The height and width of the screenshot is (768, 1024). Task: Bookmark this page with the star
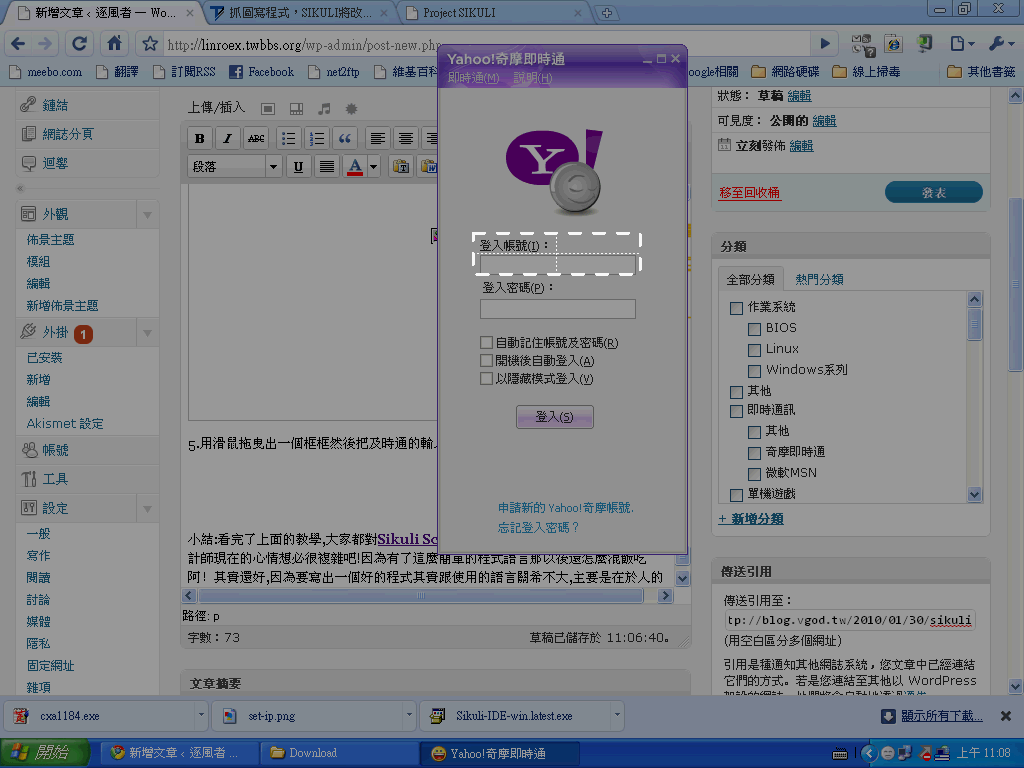tap(150, 44)
